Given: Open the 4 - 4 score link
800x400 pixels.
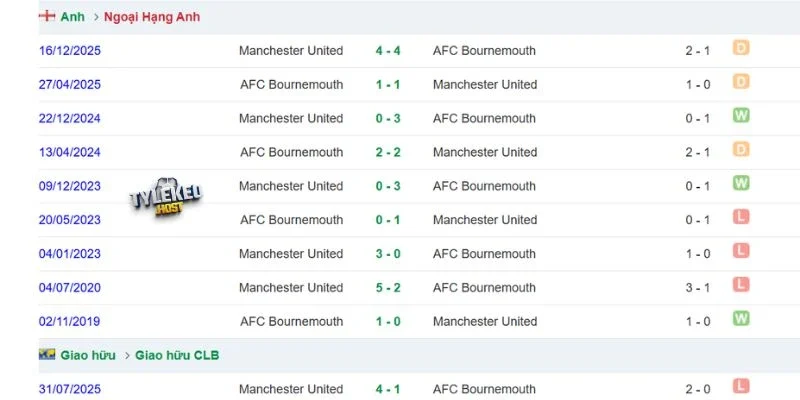Looking at the screenshot, I should coord(388,51).
